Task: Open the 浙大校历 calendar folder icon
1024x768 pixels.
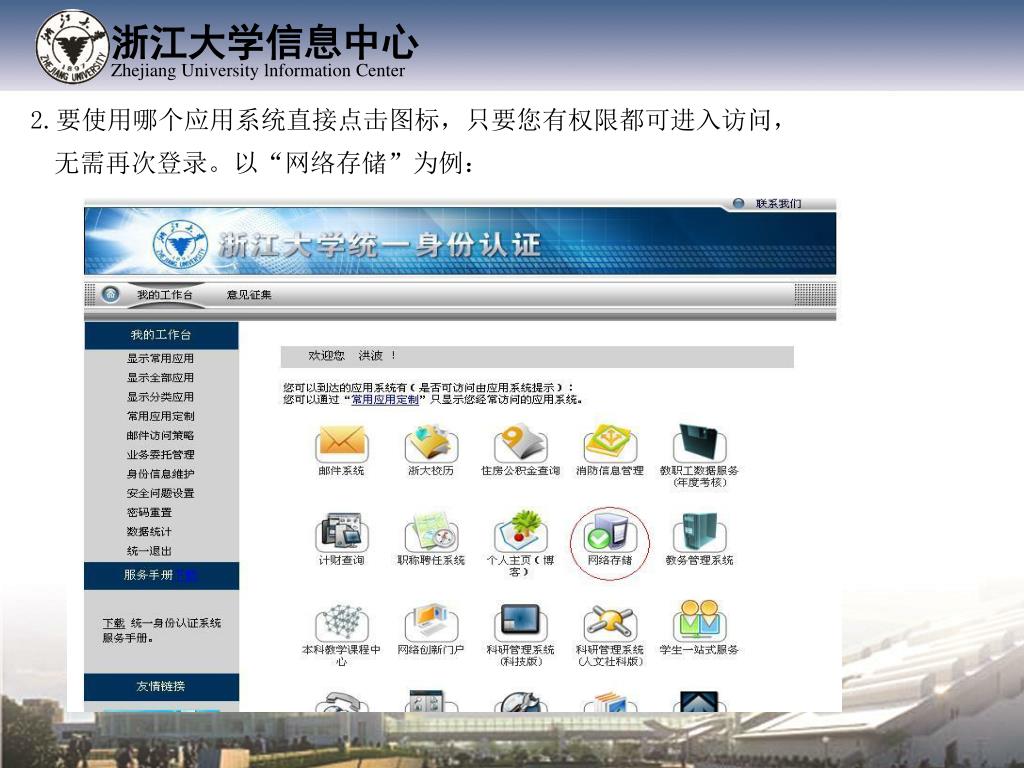Action: pyautogui.click(x=431, y=443)
